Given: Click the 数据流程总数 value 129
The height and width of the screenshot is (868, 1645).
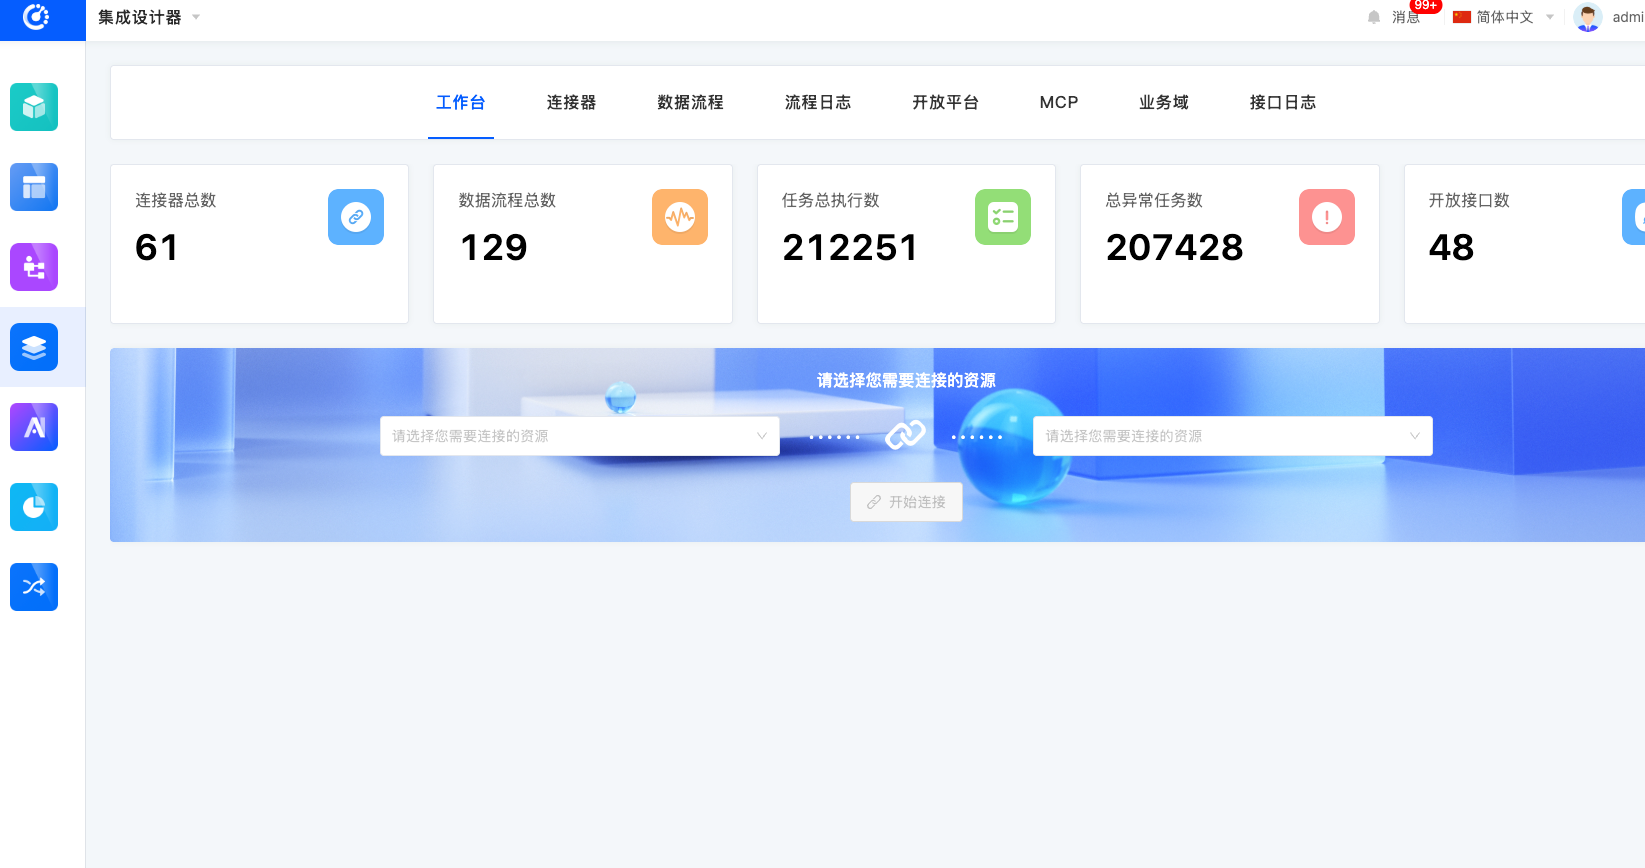Looking at the screenshot, I should point(494,247).
